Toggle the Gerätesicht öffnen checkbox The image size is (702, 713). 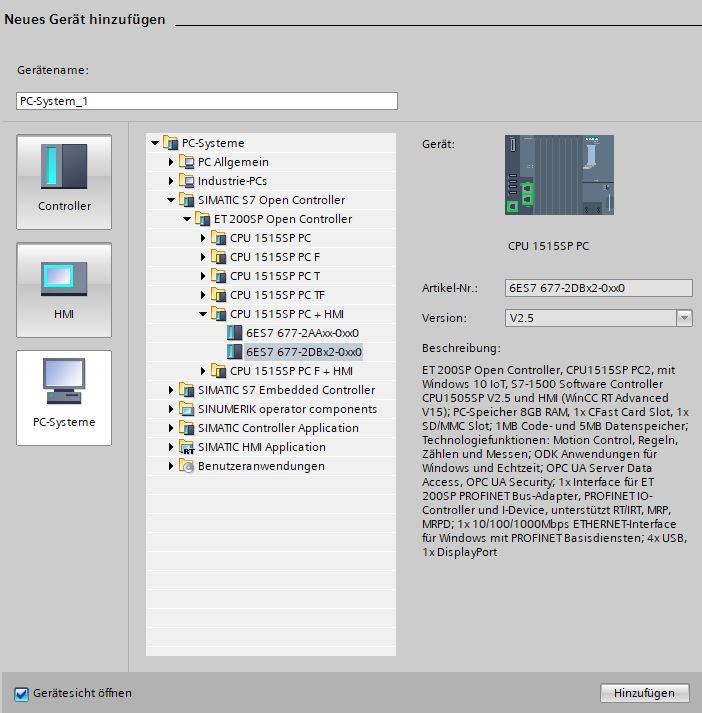click(x=22, y=693)
